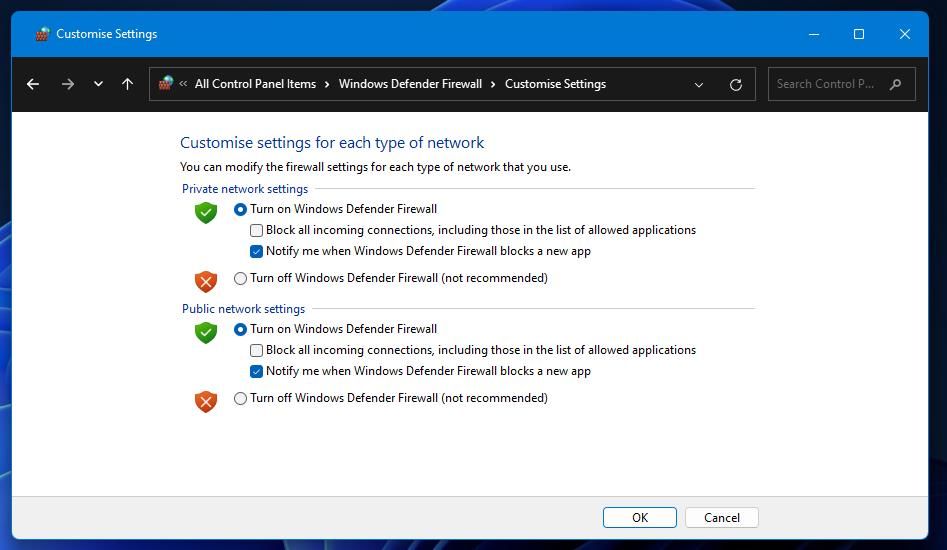Go up one level with up arrow
Image resolution: width=947 pixels, height=550 pixels.
point(127,84)
